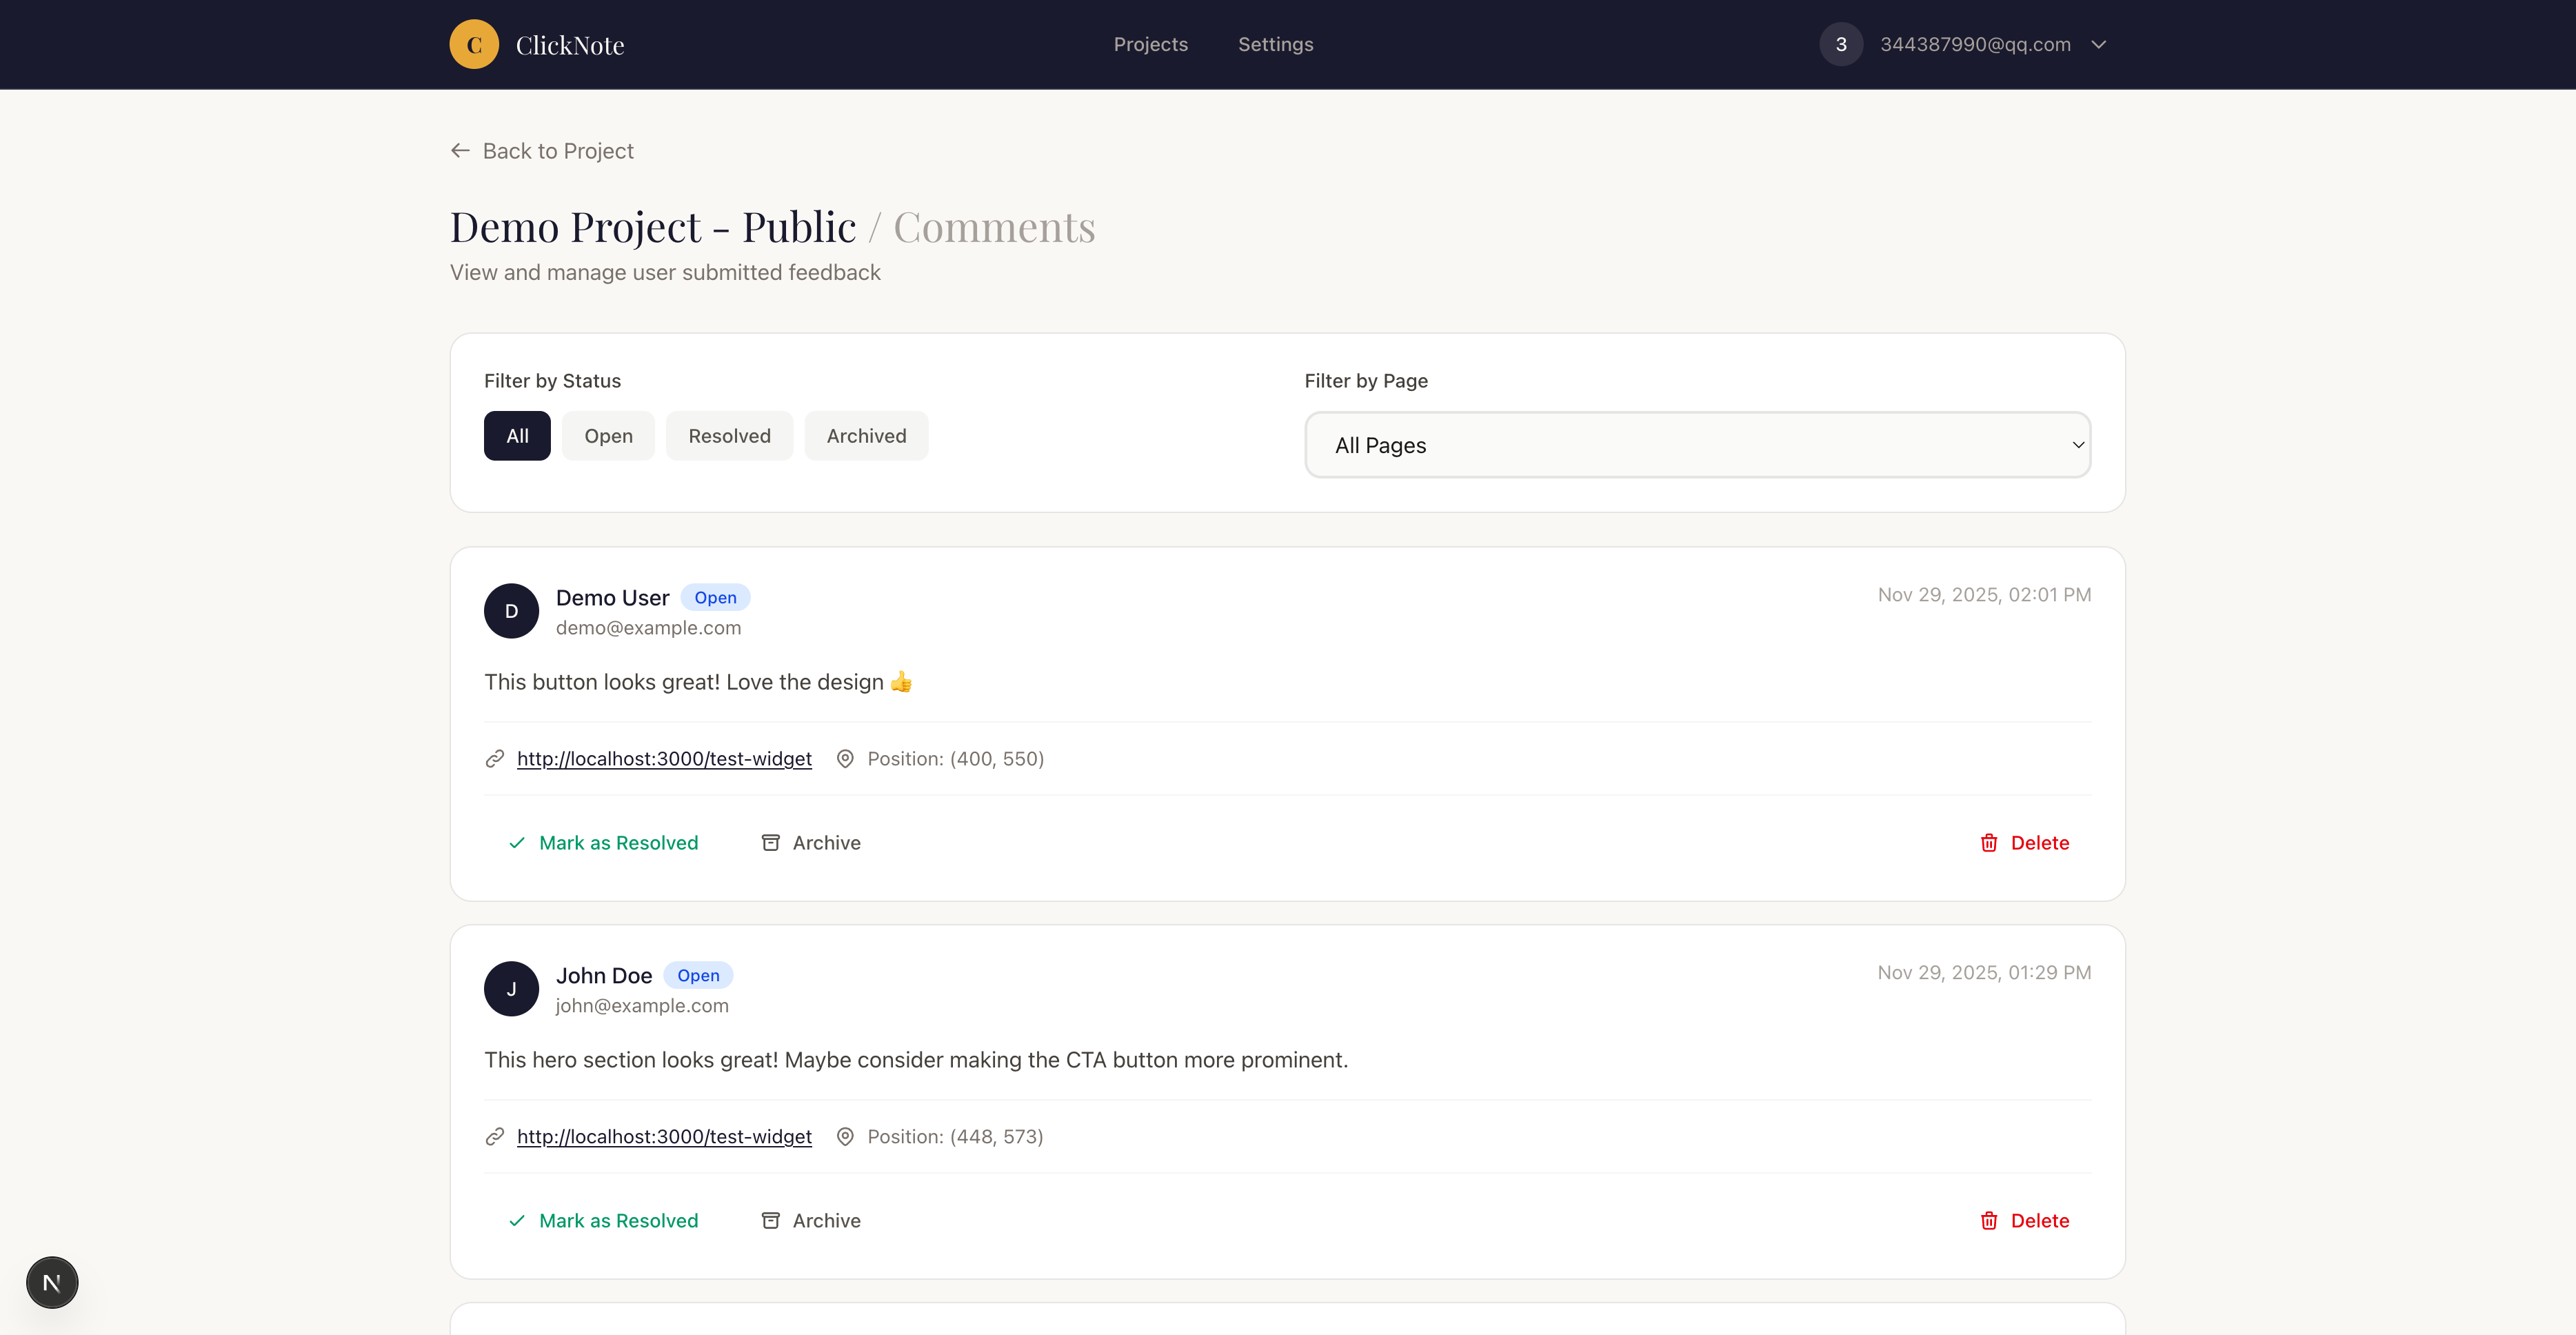Expand the account menu chevron
The image size is (2576, 1335).
2099,45
